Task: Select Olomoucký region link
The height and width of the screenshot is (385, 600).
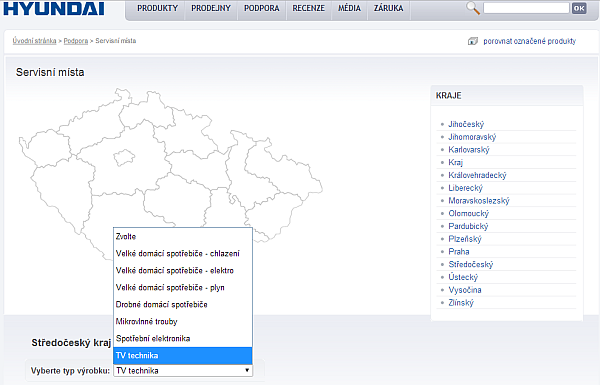Action: pos(468,213)
